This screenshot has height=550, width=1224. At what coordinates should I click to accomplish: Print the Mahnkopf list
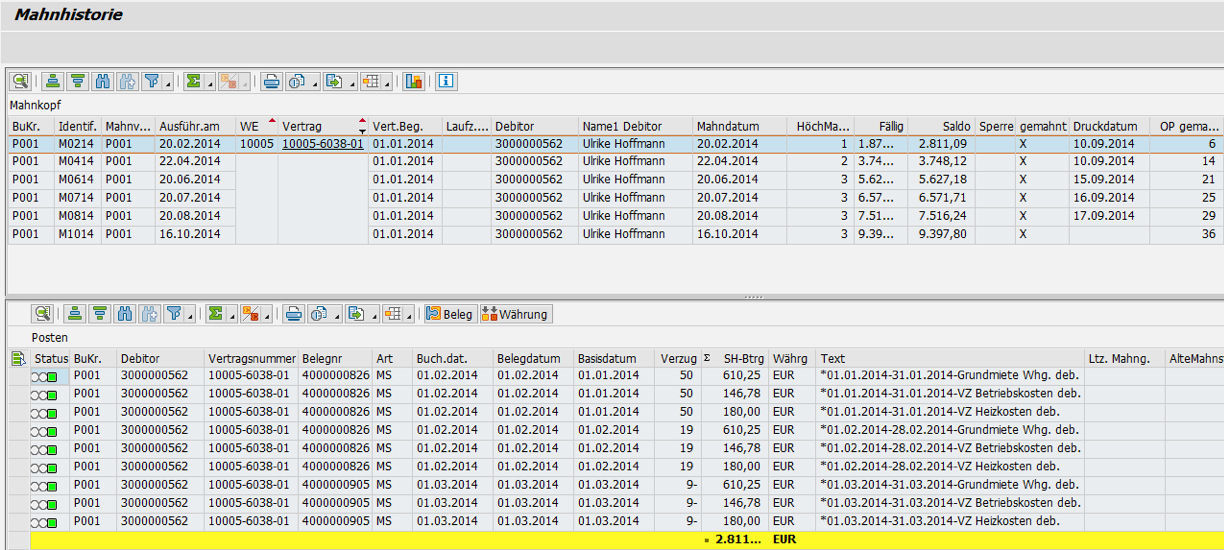(271, 81)
